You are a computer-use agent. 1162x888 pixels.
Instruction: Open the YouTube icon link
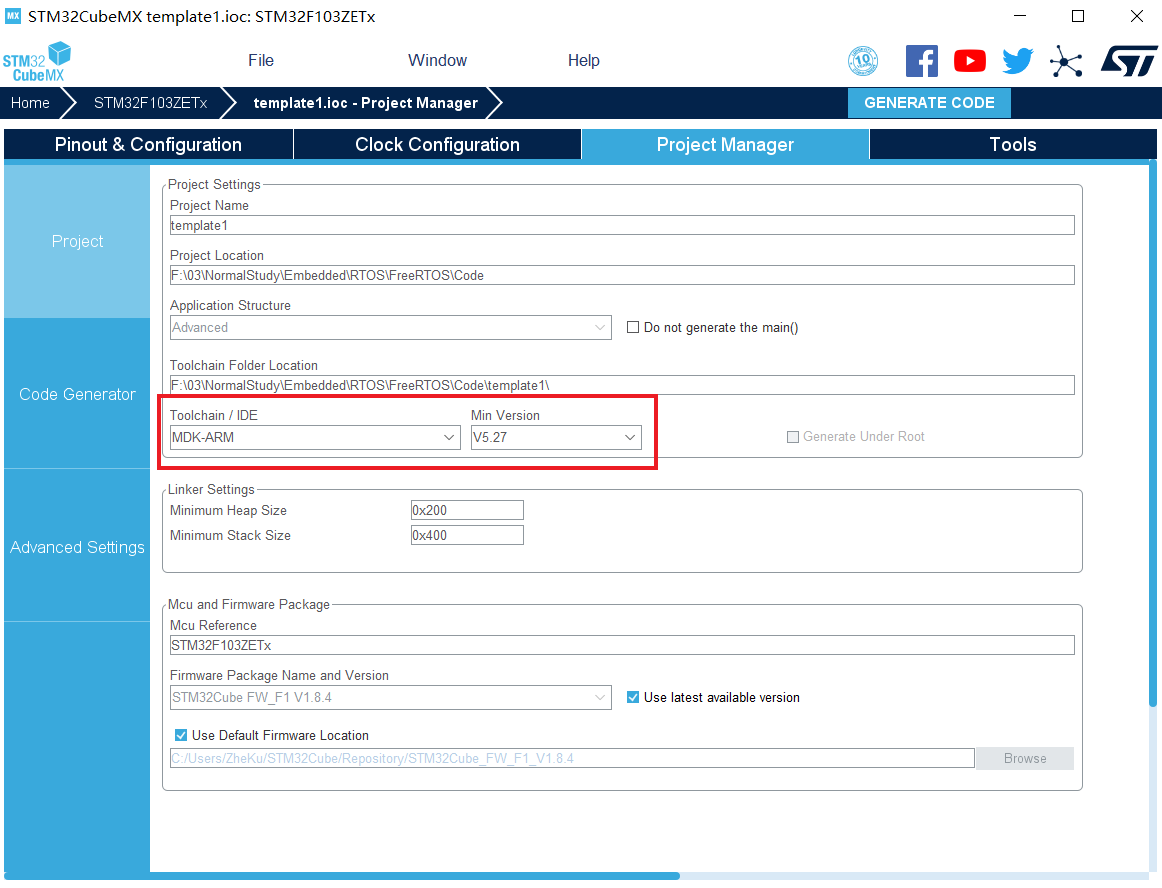(969, 61)
